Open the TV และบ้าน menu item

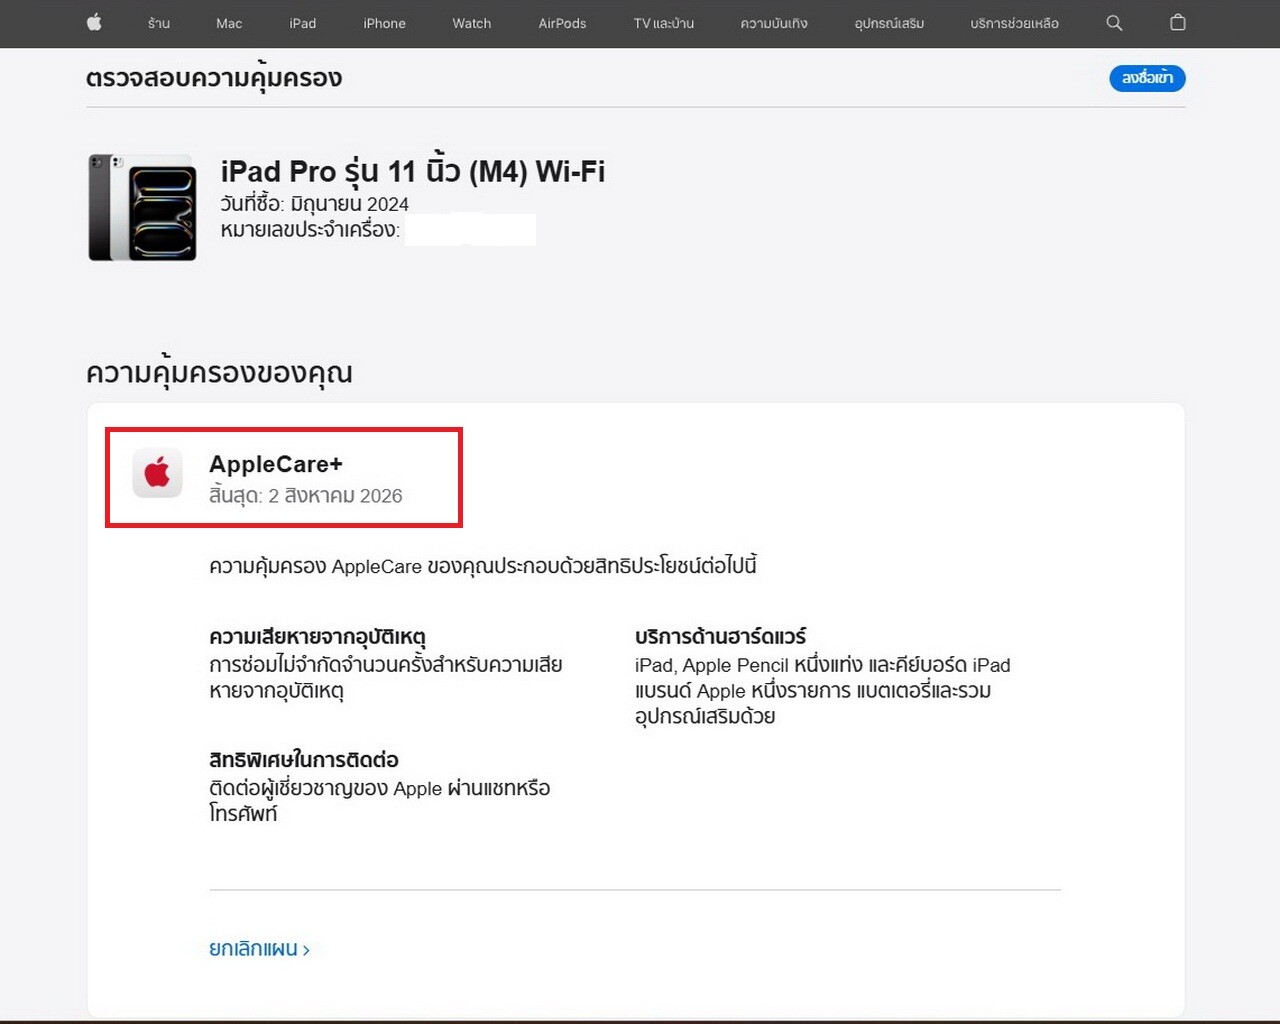point(663,23)
